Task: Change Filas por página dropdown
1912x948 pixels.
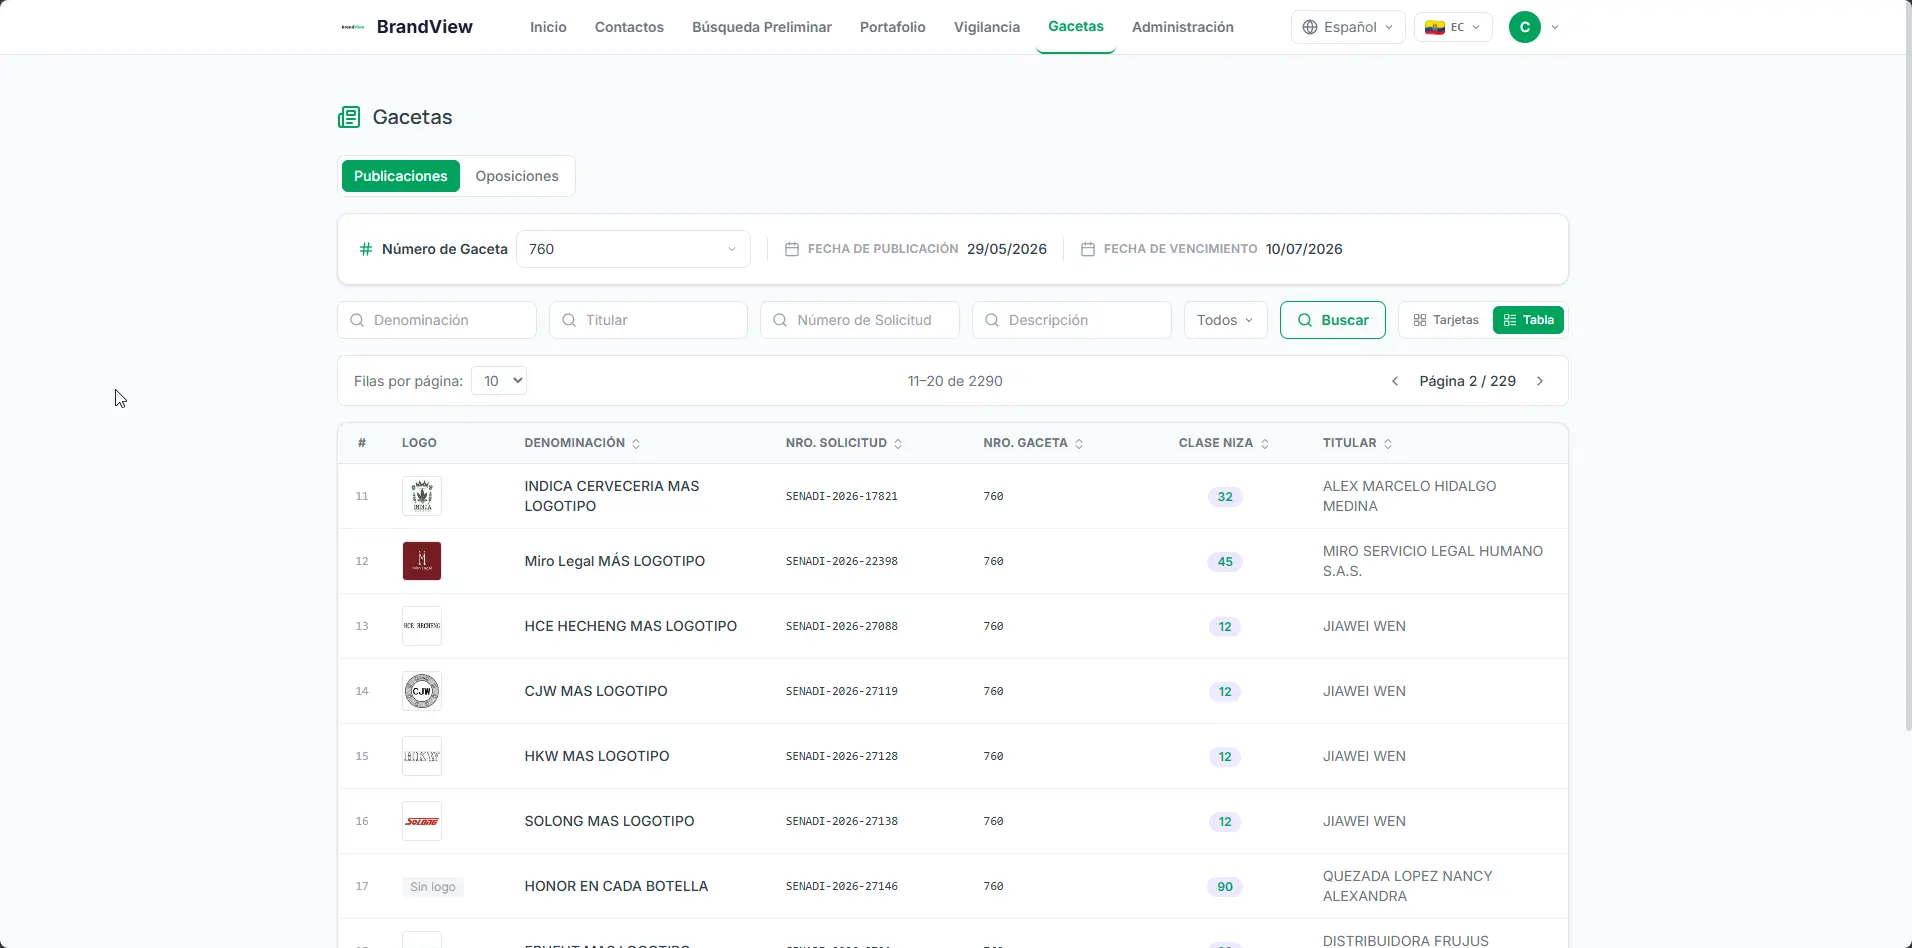Action: click(x=499, y=381)
